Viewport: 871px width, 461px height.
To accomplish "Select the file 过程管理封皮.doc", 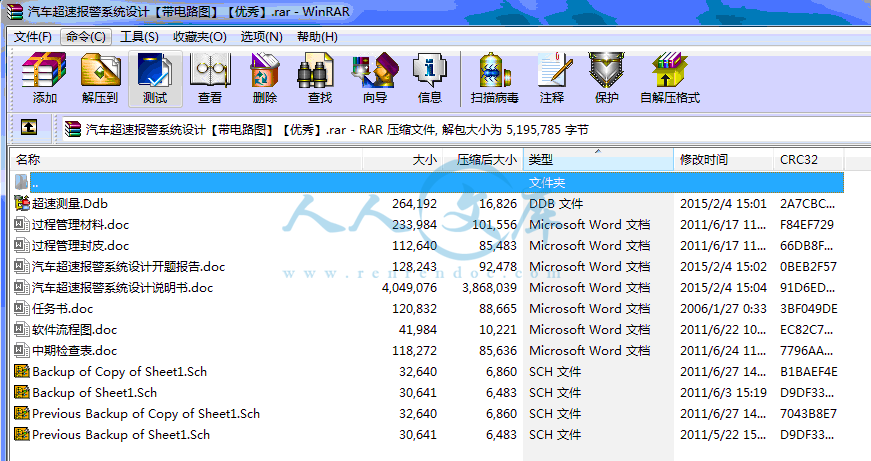I will 81,246.
